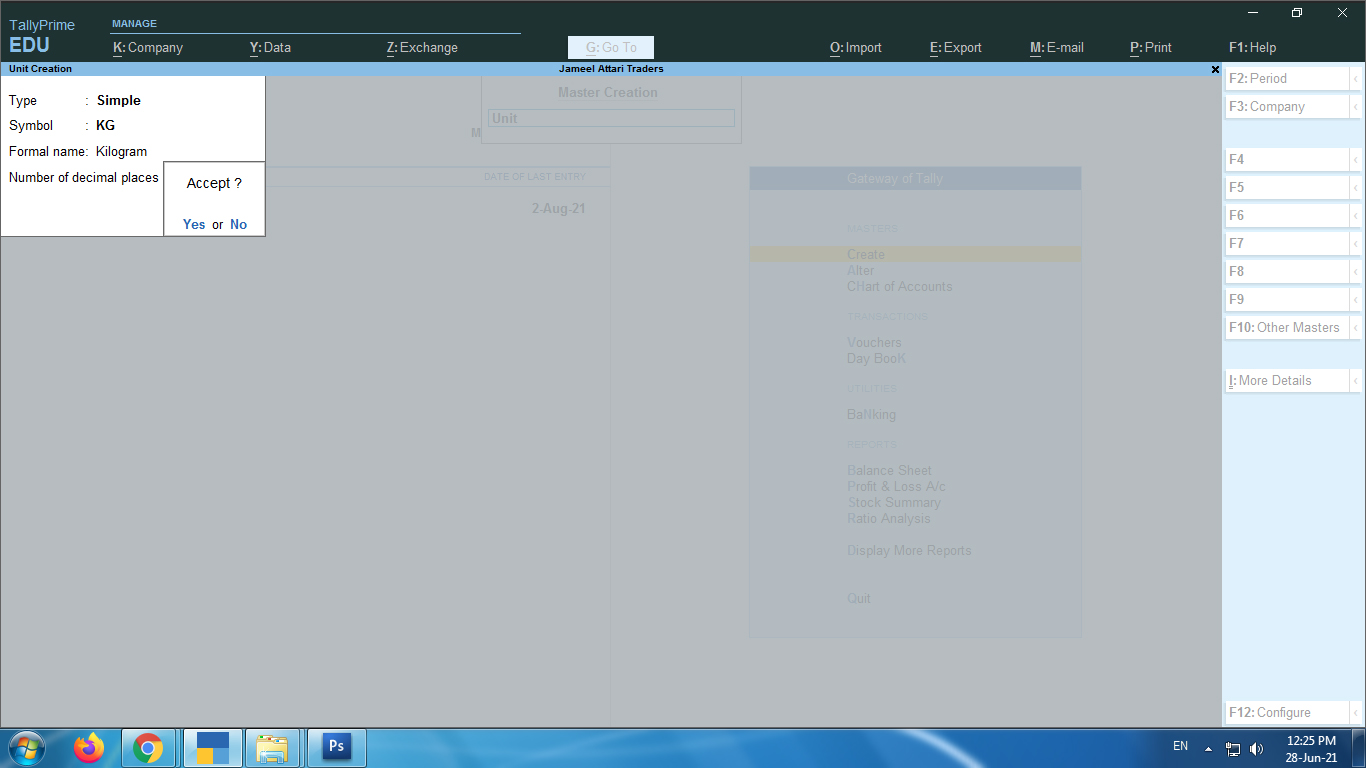
Task: Click the arrow beside F4
Action: pos(1356,159)
